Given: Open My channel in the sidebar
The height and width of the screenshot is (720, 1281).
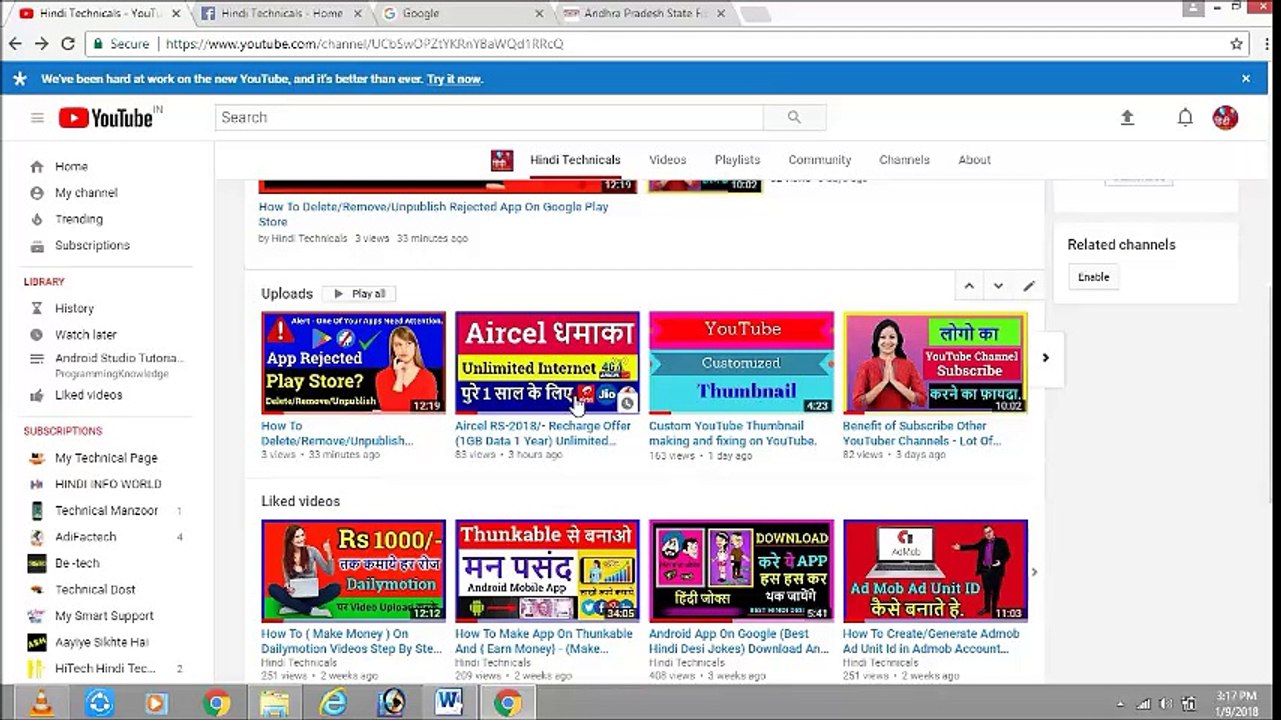Looking at the screenshot, I should [x=86, y=193].
